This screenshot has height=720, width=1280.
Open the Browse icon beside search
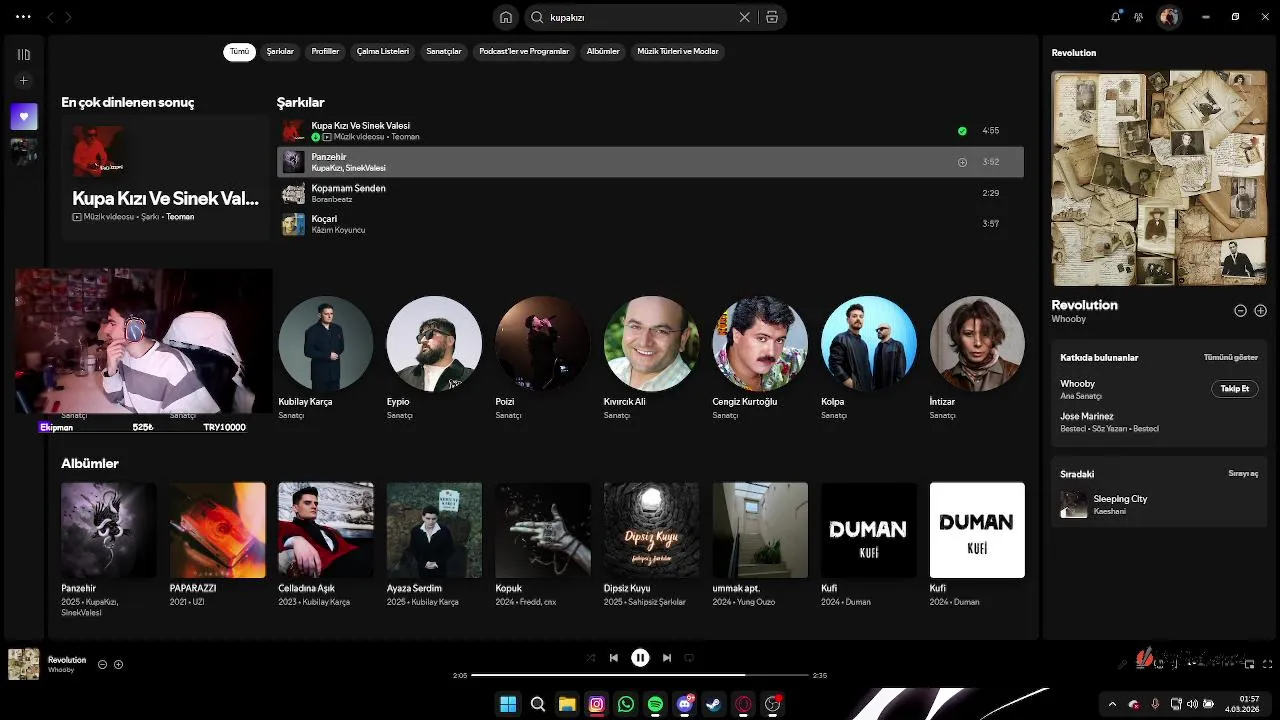click(772, 17)
